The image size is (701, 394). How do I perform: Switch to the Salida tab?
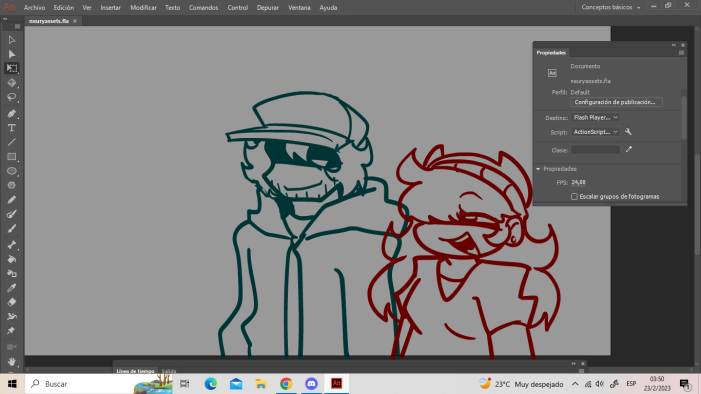(169, 371)
